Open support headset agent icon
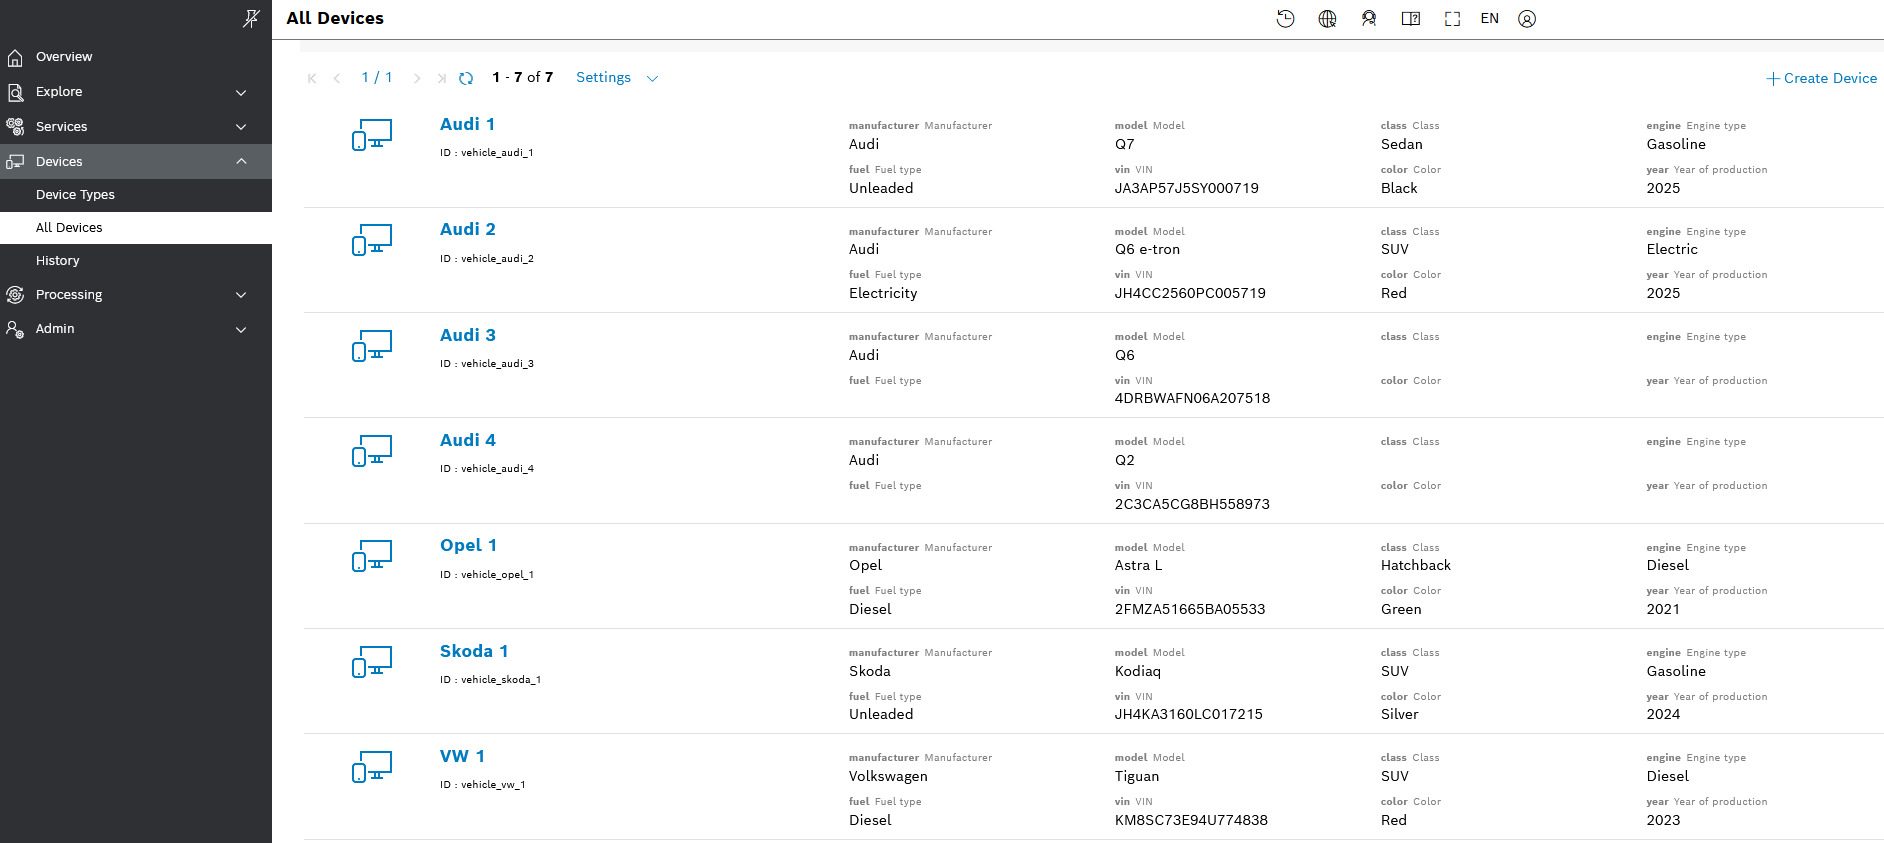Viewport: 1884px width, 843px height. pos(1369,19)
